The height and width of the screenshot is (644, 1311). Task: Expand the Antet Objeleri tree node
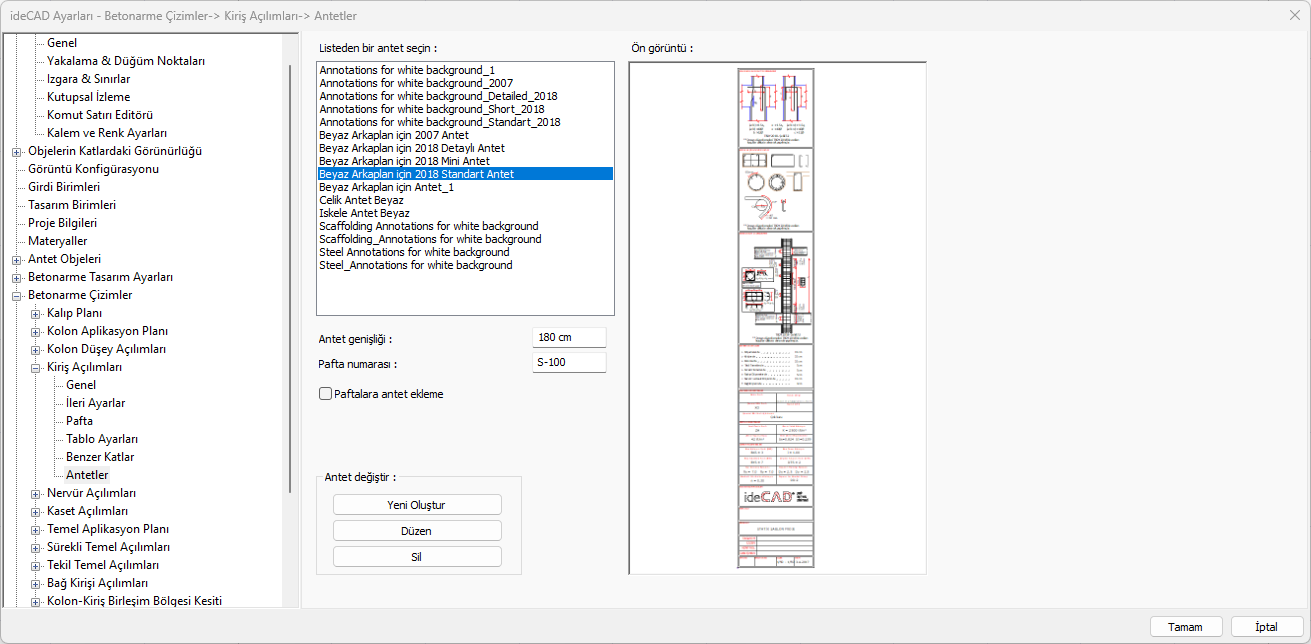click(x=17, y=259)
